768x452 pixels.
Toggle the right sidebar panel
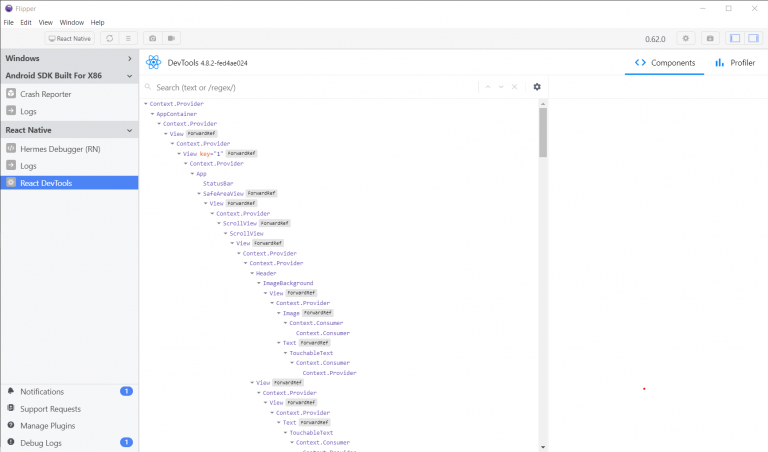point(754,38)
